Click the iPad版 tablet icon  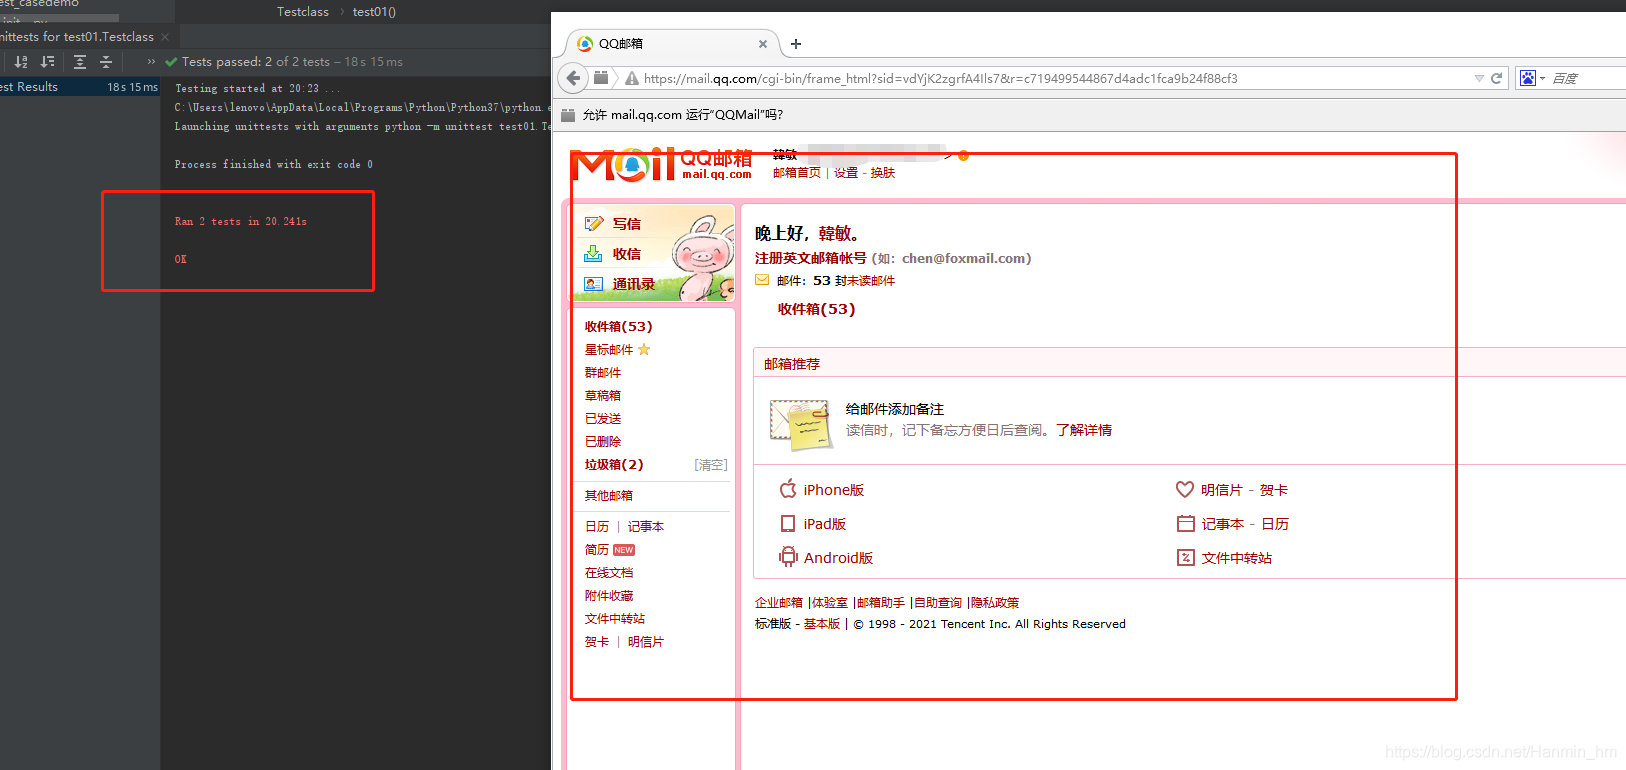coord(788,524)
